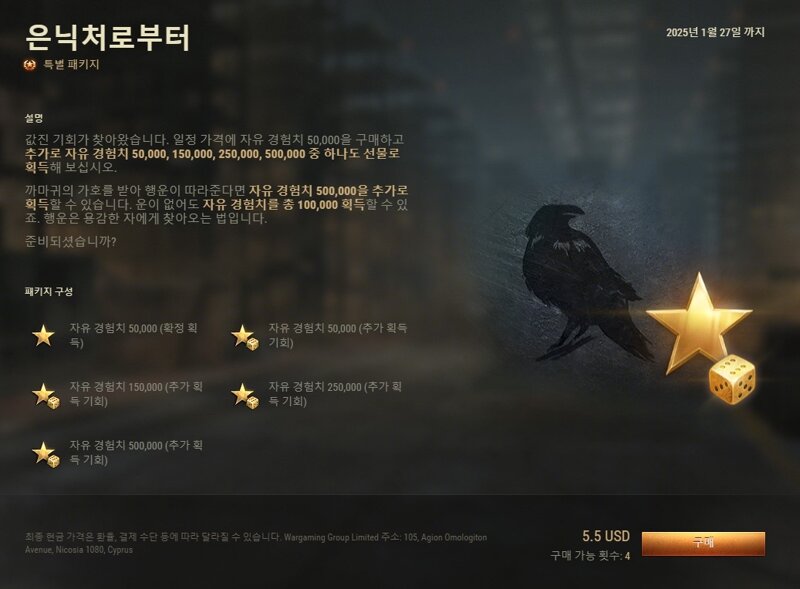
Task: Click the large golden star artwork
Action: 698,322
